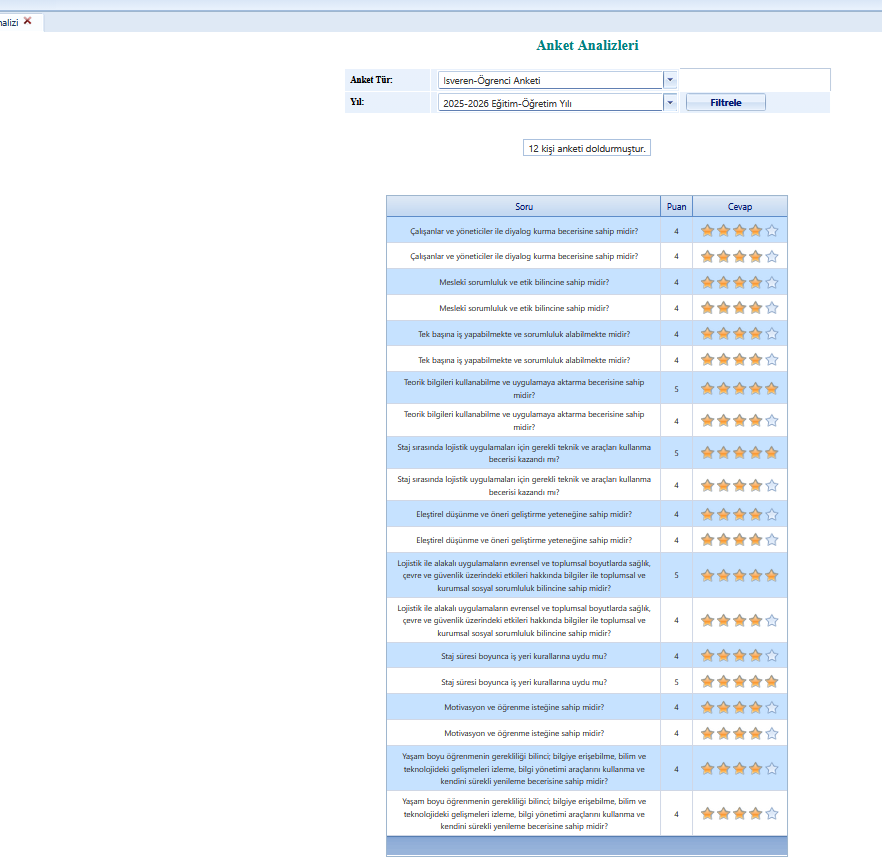Click third star in white Eleştirel düşünme row
The image size is (895, 861).
tap(740, 540)
